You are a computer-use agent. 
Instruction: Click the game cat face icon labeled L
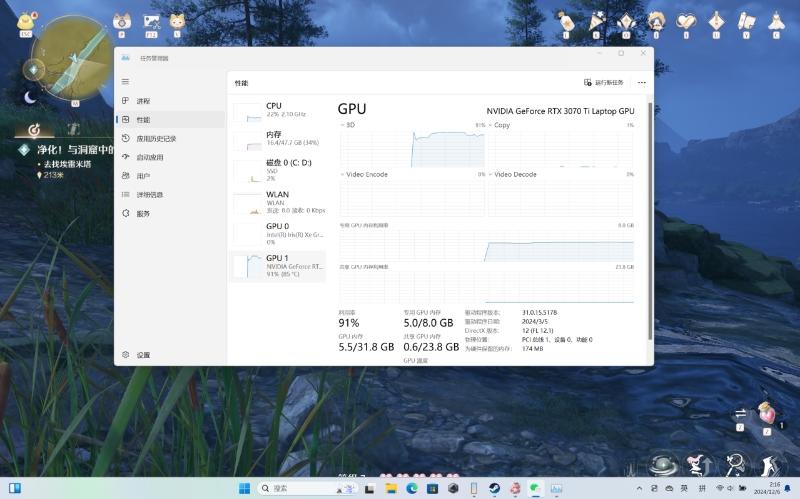pos(177,22)
